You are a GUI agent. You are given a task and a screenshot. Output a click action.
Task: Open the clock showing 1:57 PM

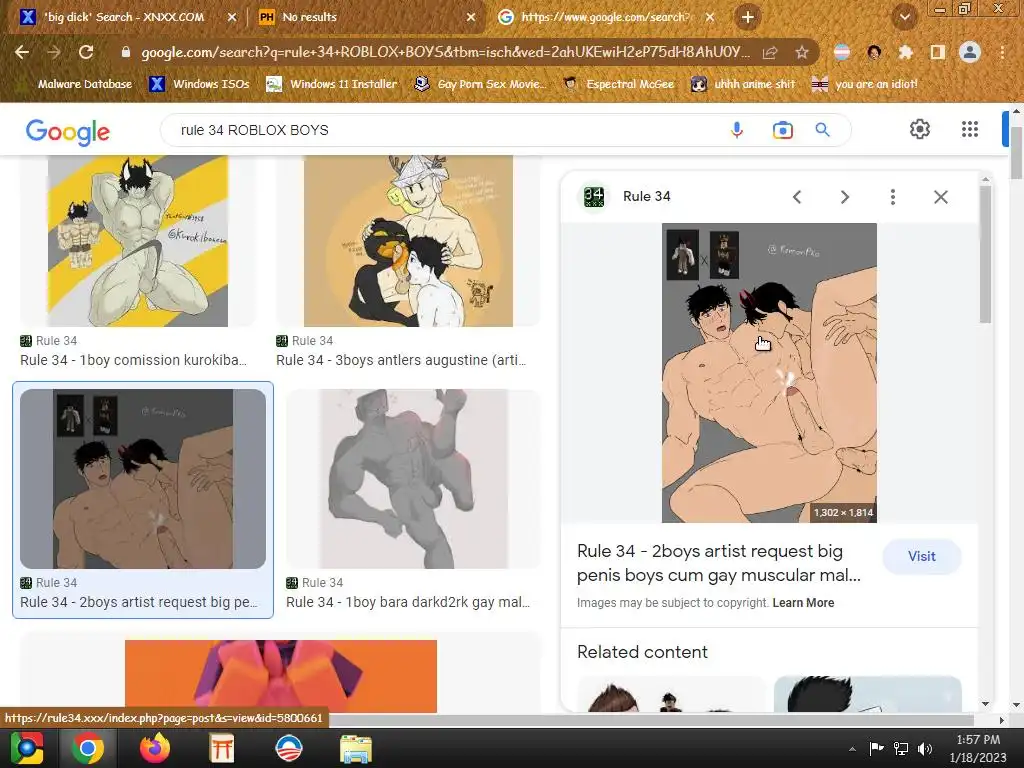978,748
